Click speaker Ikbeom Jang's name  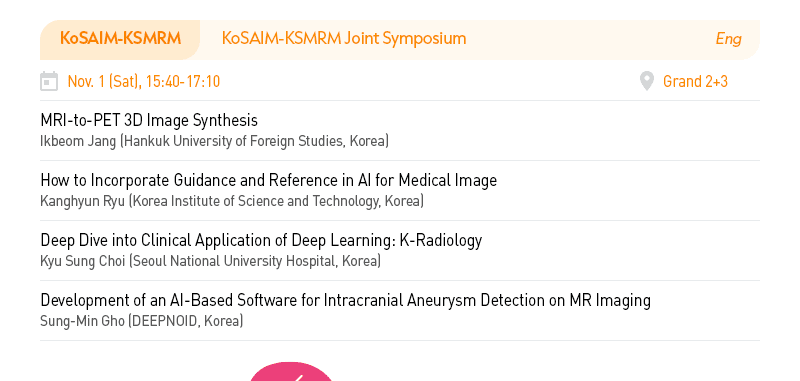pyautogui.click(x=78, y=141)
